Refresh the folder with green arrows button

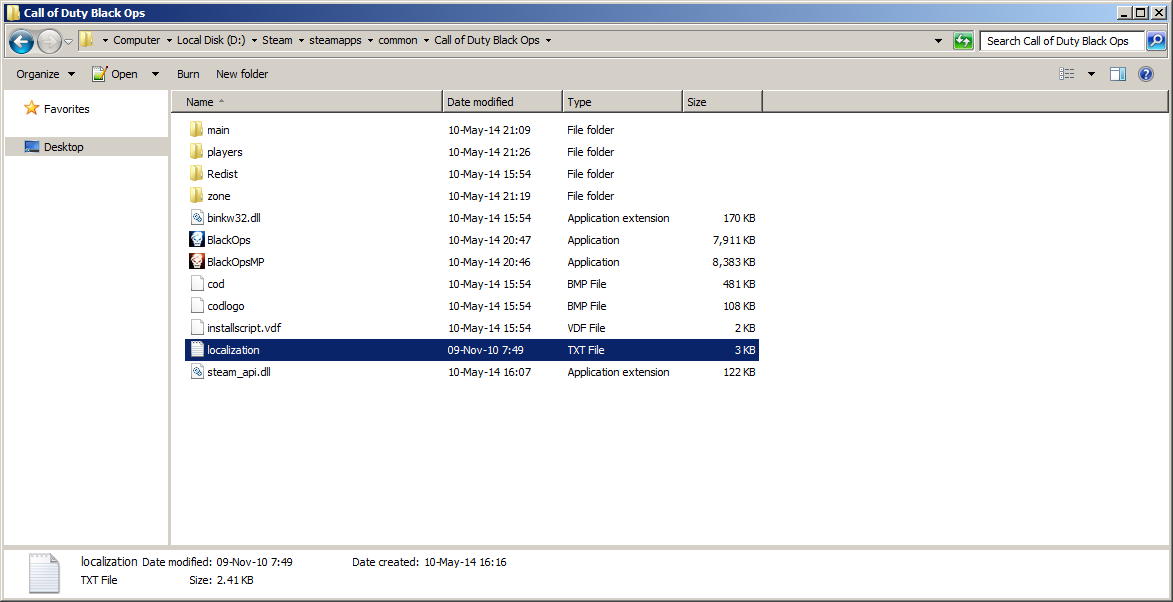[964, 41]
